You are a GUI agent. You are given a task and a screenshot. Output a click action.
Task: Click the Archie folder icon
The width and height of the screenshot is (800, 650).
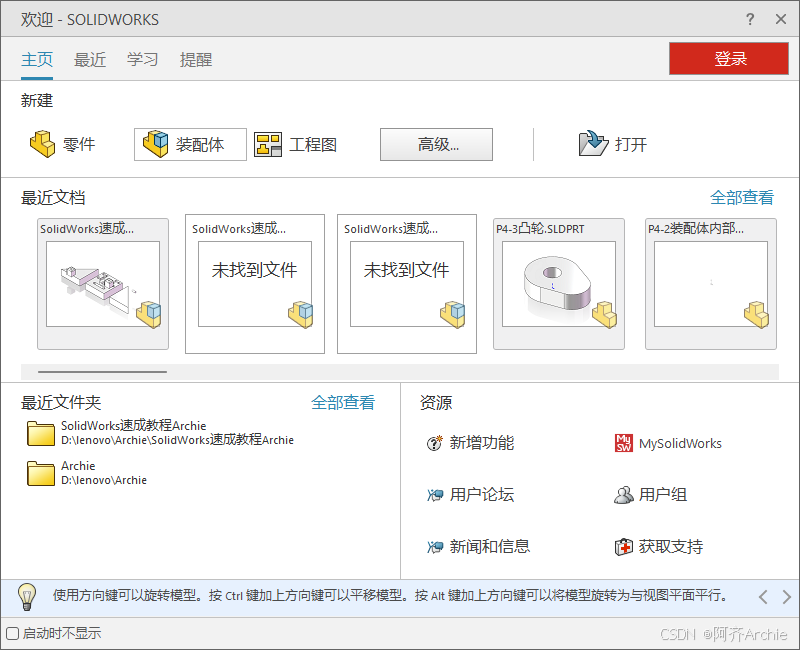(41, 473)
